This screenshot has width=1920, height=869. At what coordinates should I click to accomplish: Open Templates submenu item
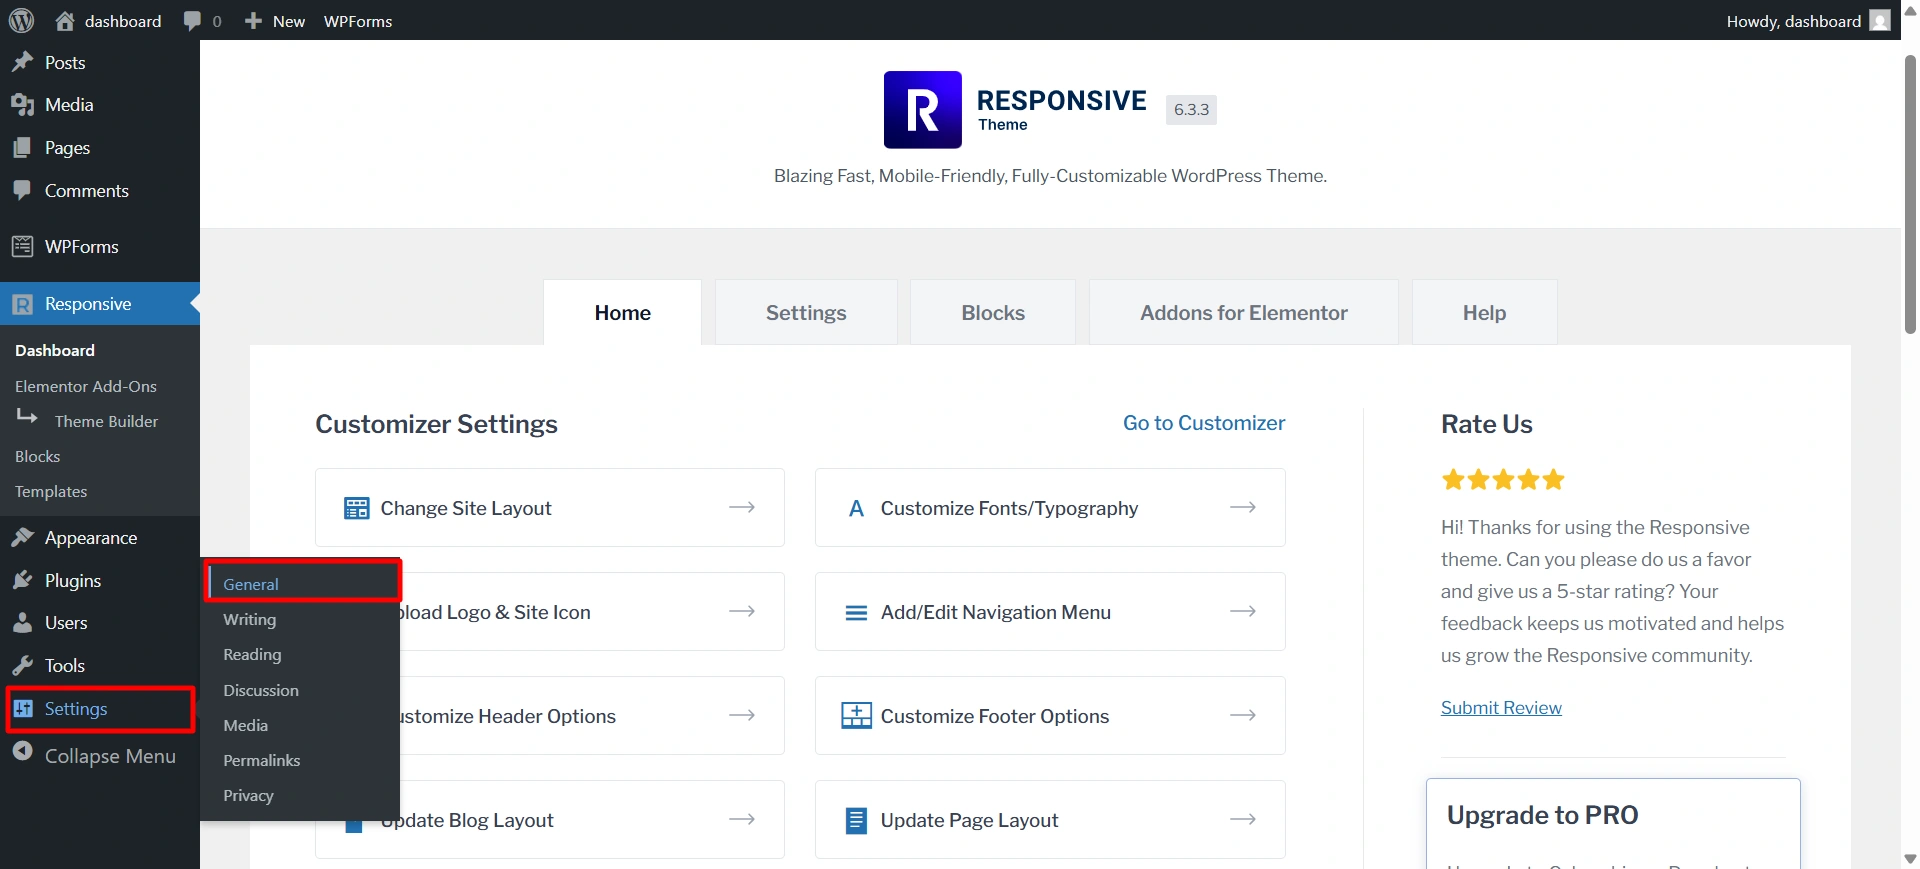click(51, 492)
